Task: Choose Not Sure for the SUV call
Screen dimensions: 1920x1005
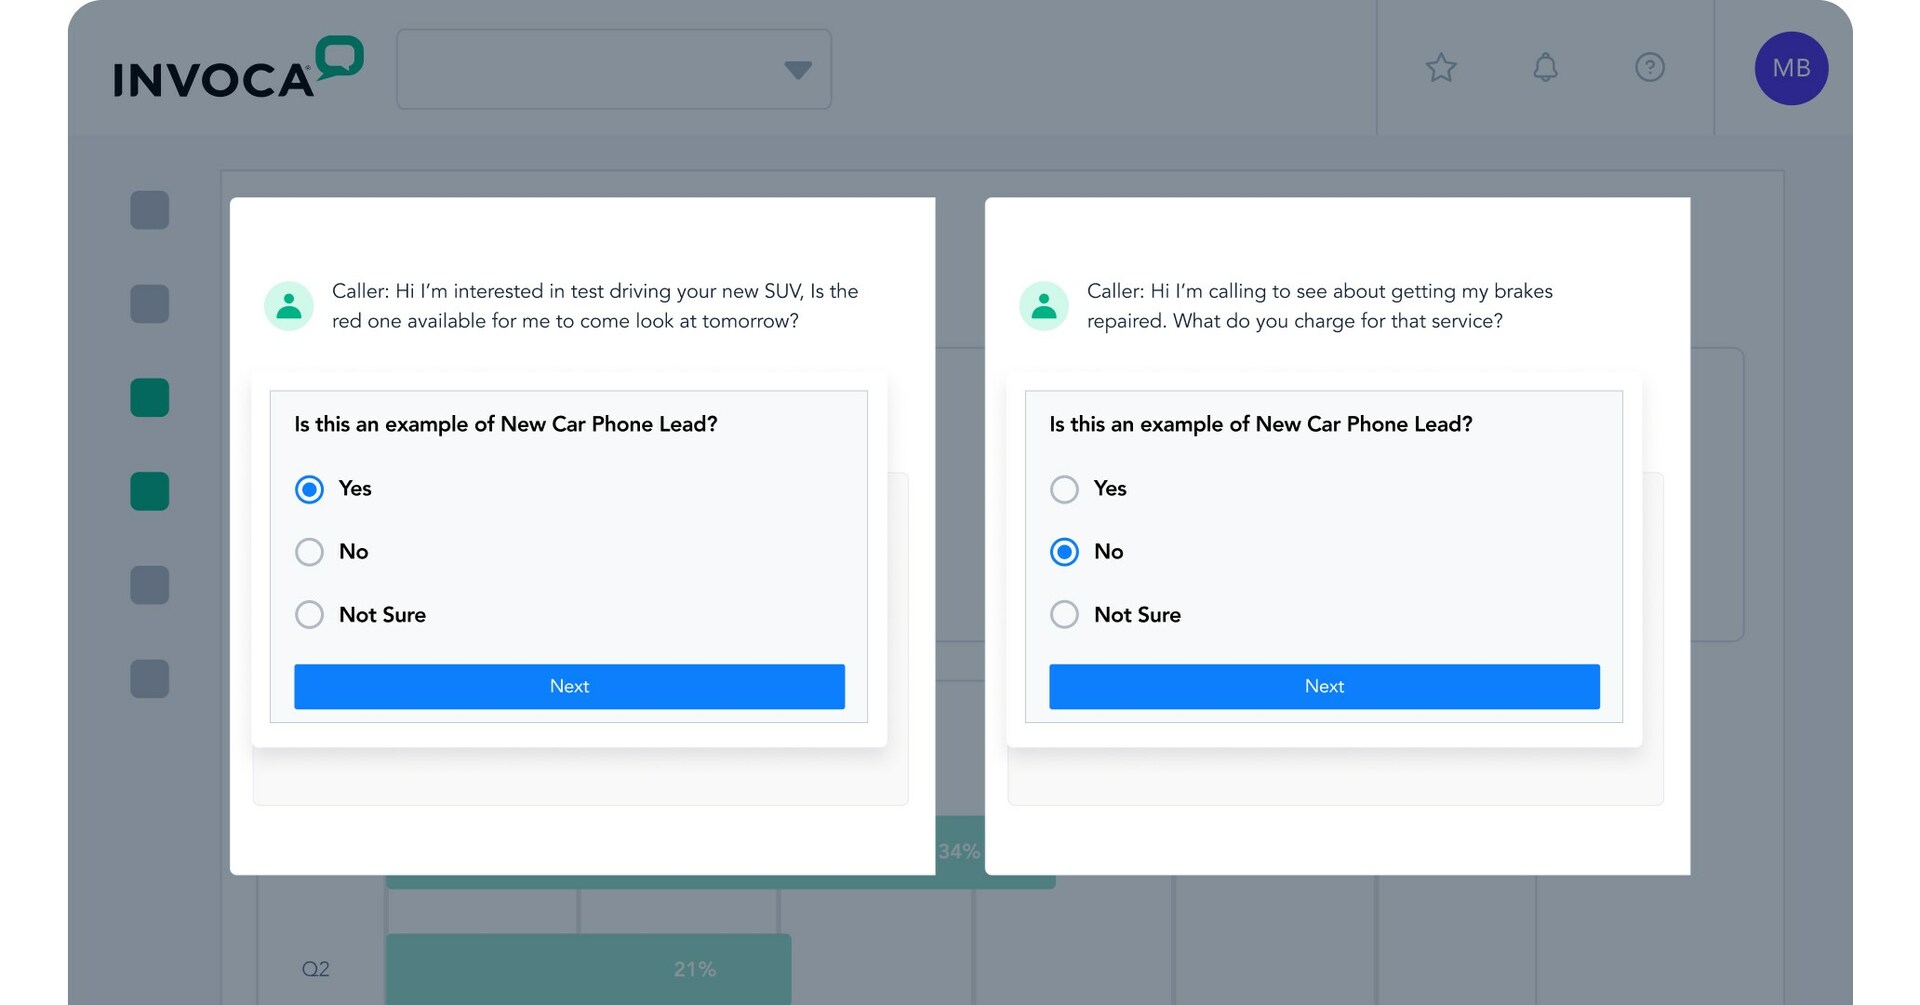Action: click(309, 614)
